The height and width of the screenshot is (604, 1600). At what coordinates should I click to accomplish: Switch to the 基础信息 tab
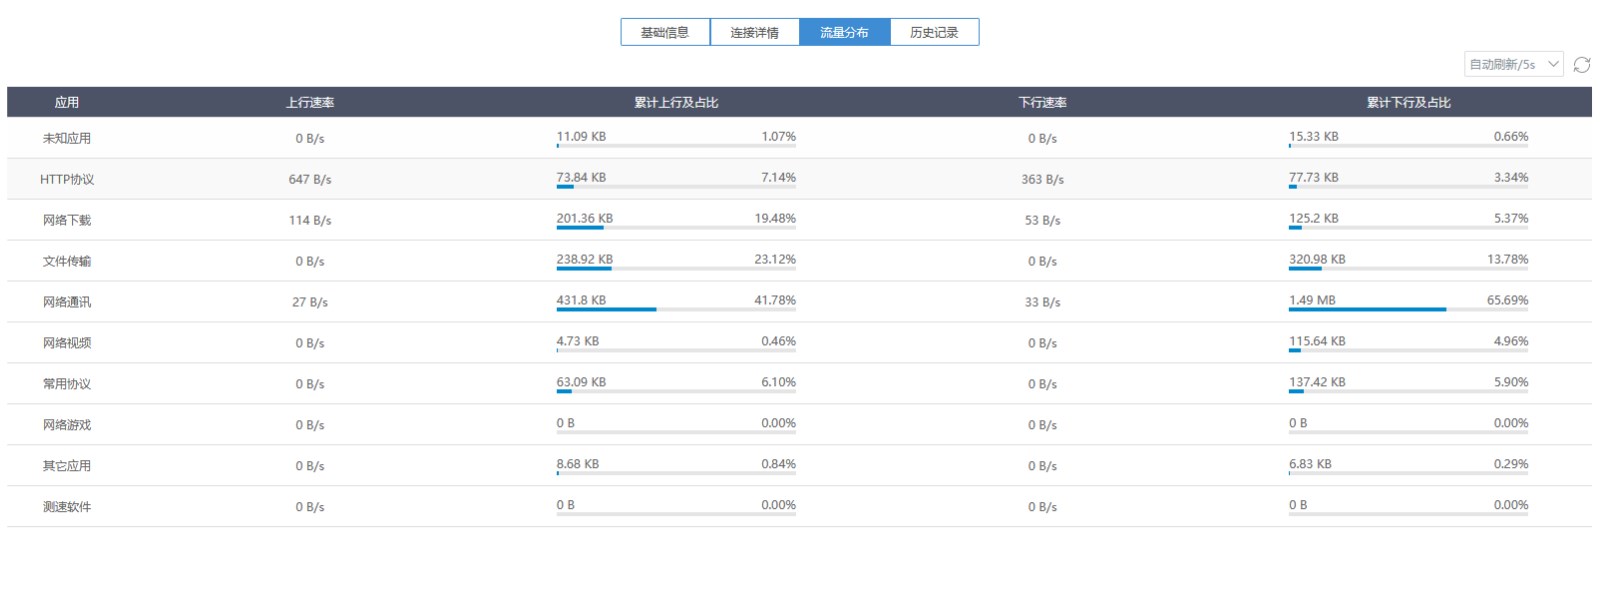[x=665, y=33]
